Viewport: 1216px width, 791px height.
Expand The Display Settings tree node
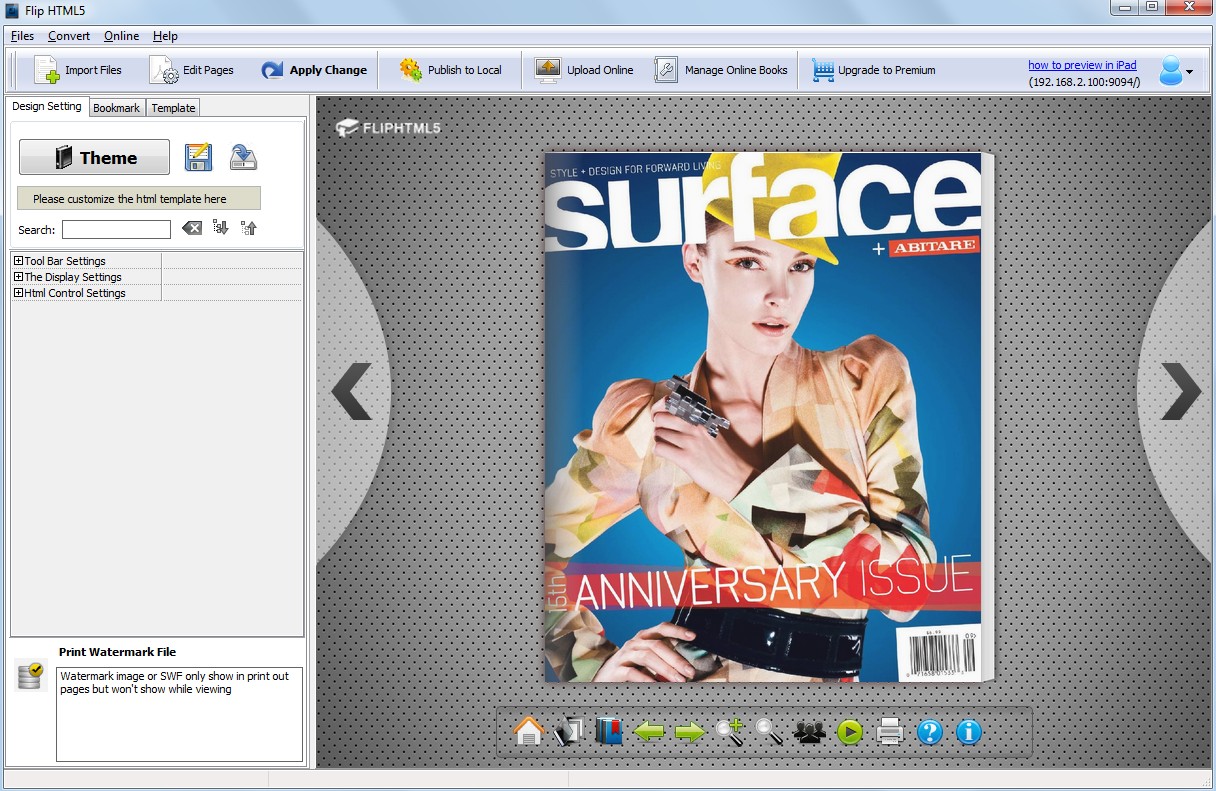tap(18, 277)
